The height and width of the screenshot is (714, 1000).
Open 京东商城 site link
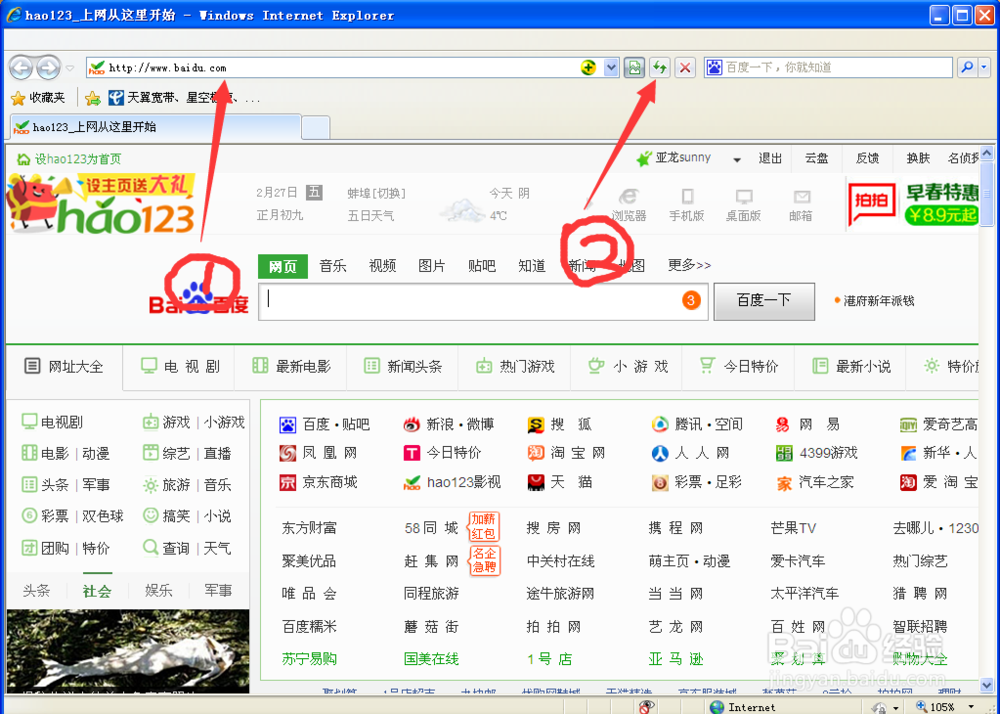[x=318, y=483]
